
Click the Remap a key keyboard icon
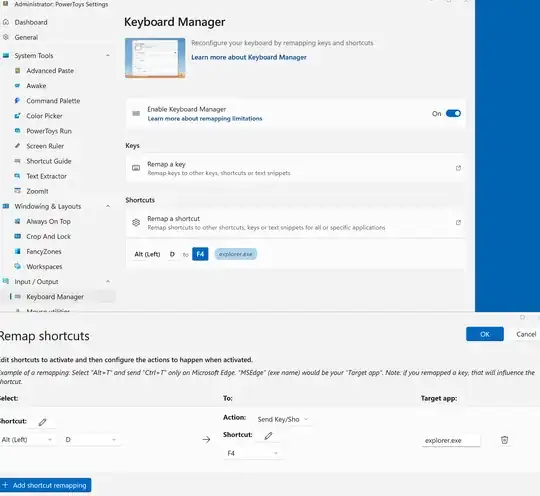point(136,168)
